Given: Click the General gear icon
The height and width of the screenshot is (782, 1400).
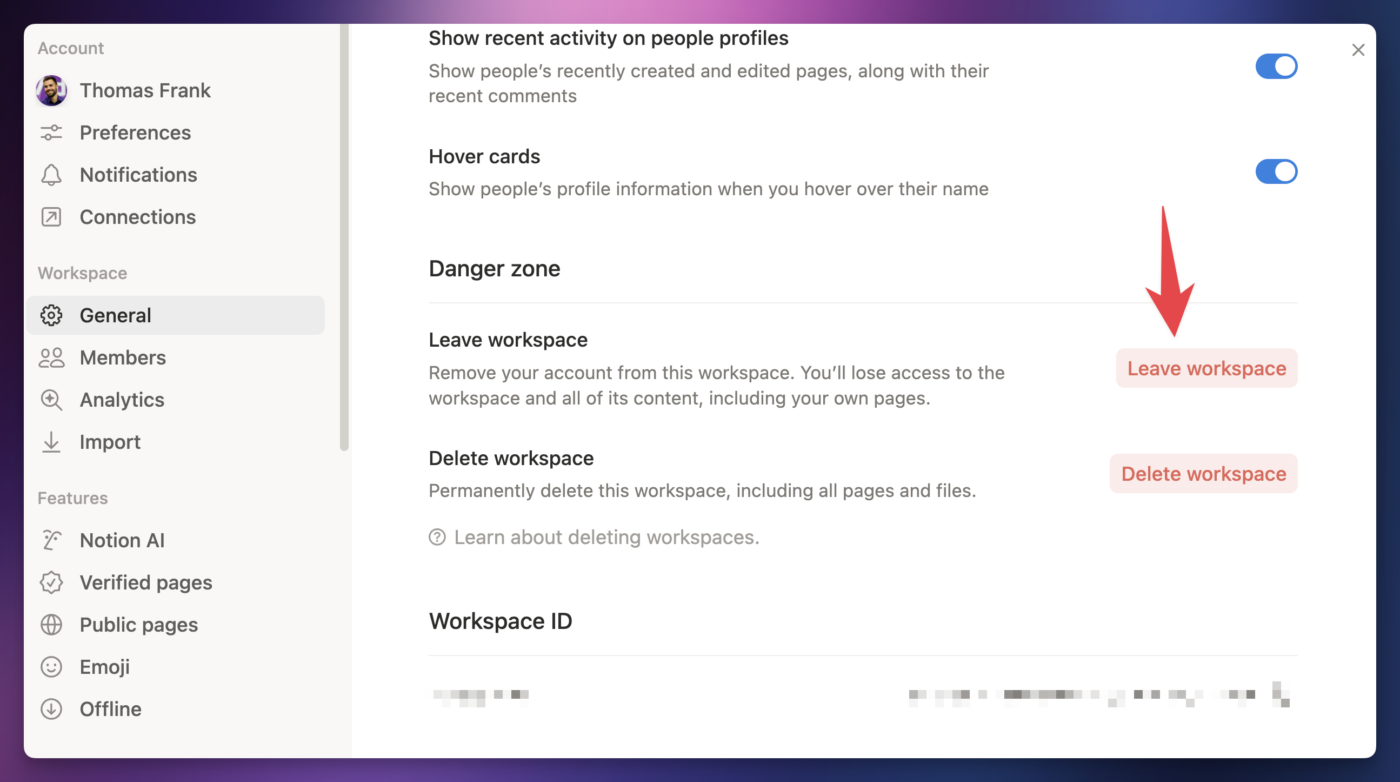Looking at the screenshot, I should point(51,315).
